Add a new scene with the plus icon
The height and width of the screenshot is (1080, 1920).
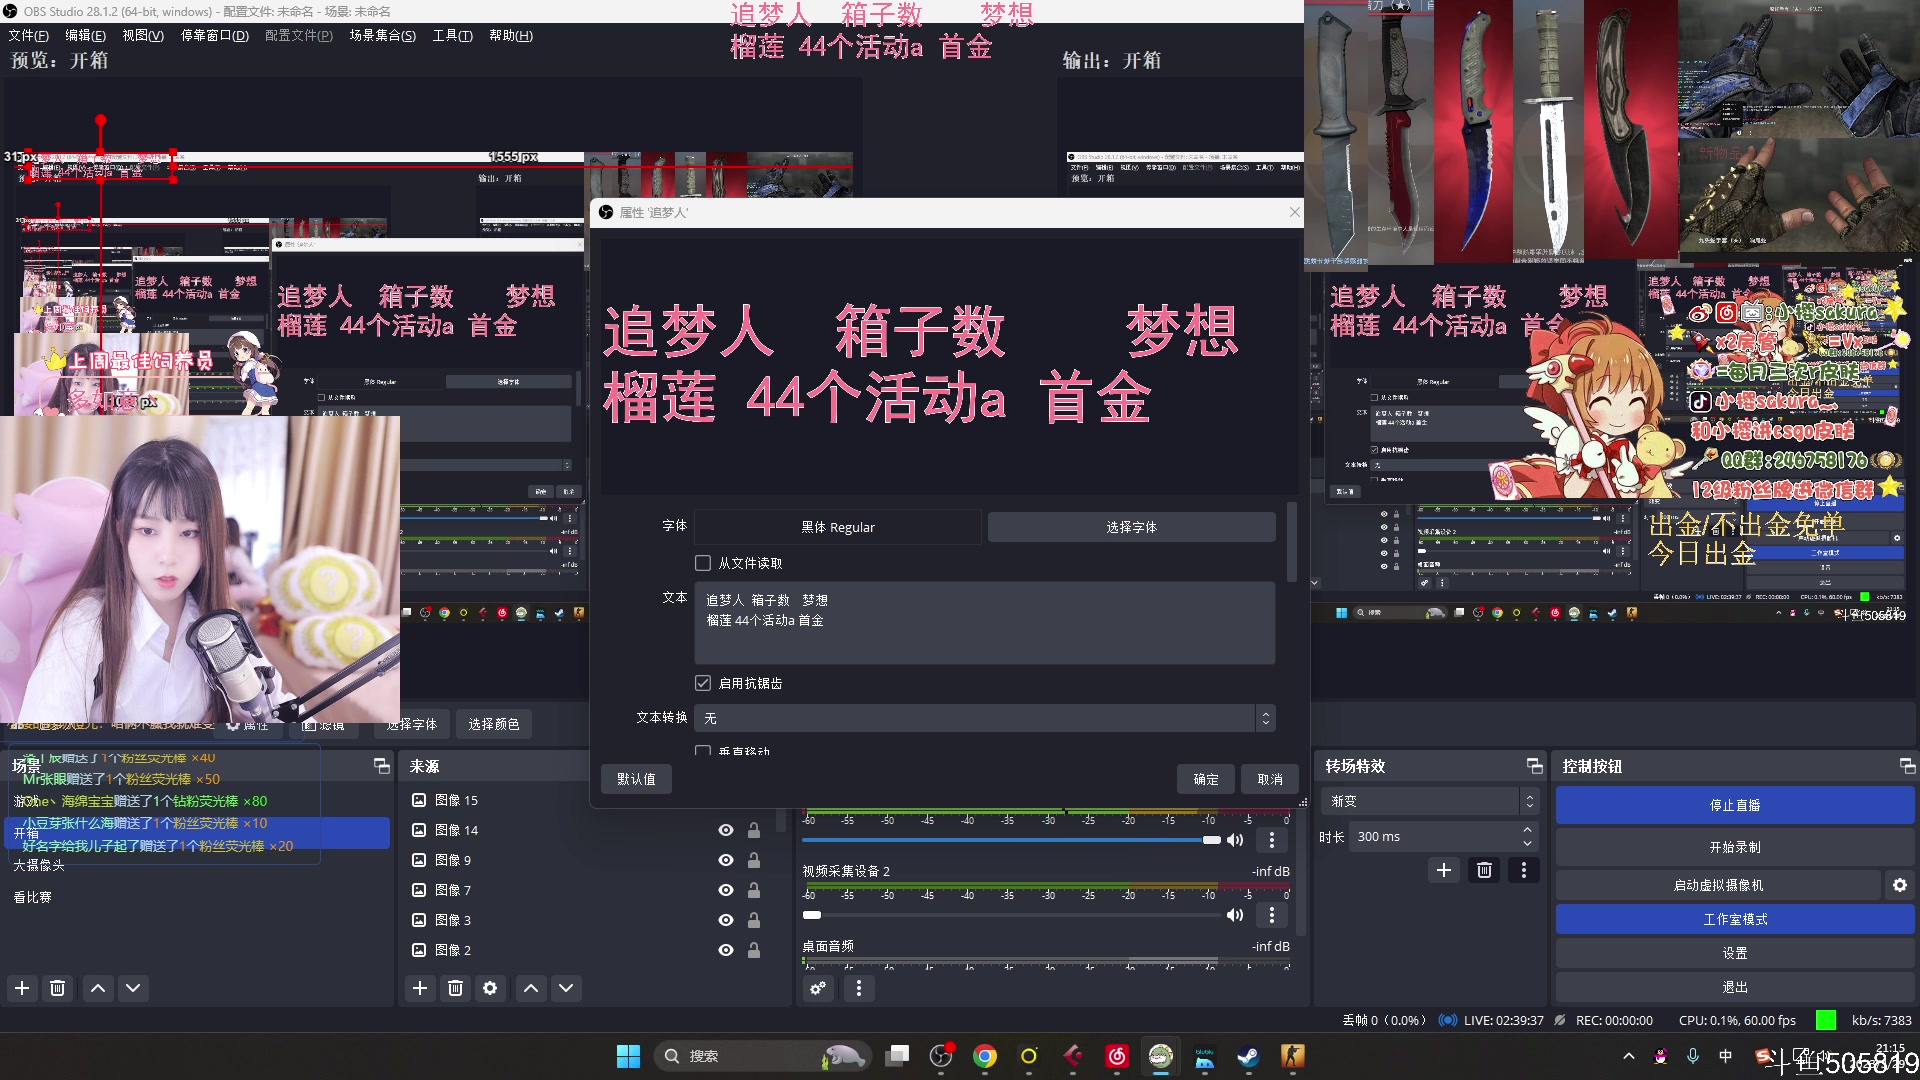click(x=22, y=988)
